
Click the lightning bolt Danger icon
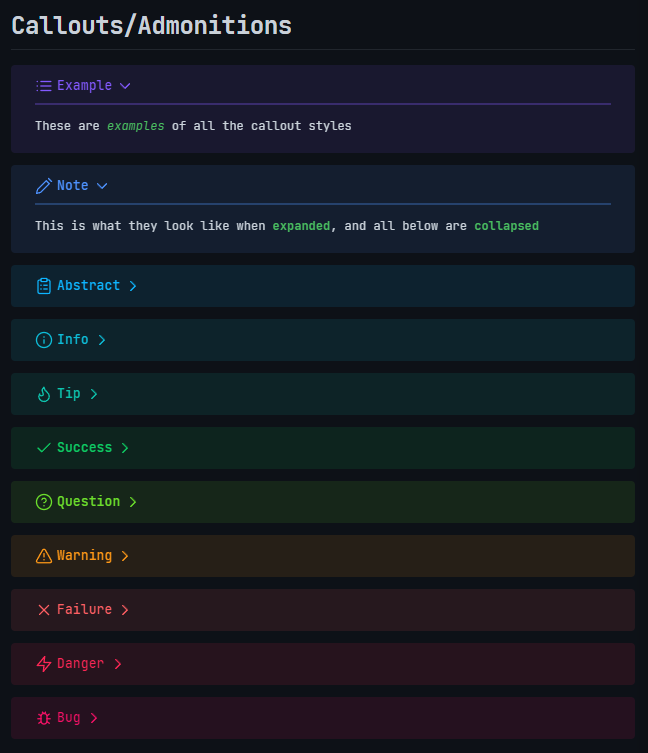coord(44,664)
